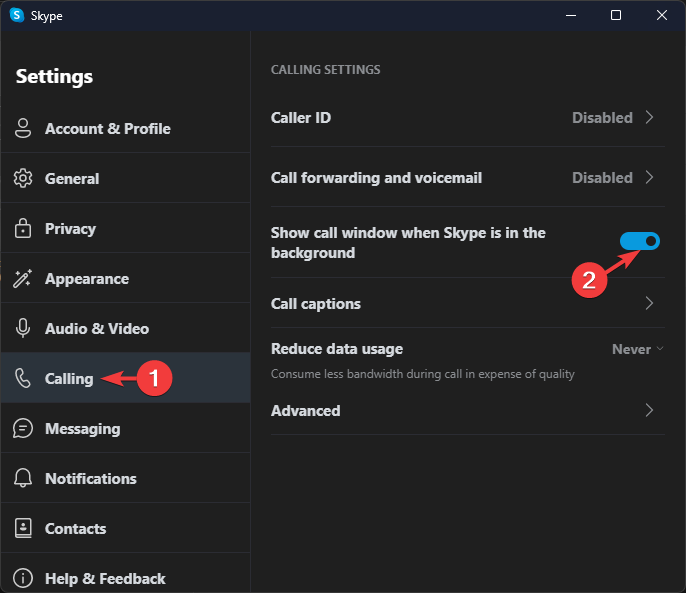
Task: Click the Reduce data usage label
Action: point(337,349)
